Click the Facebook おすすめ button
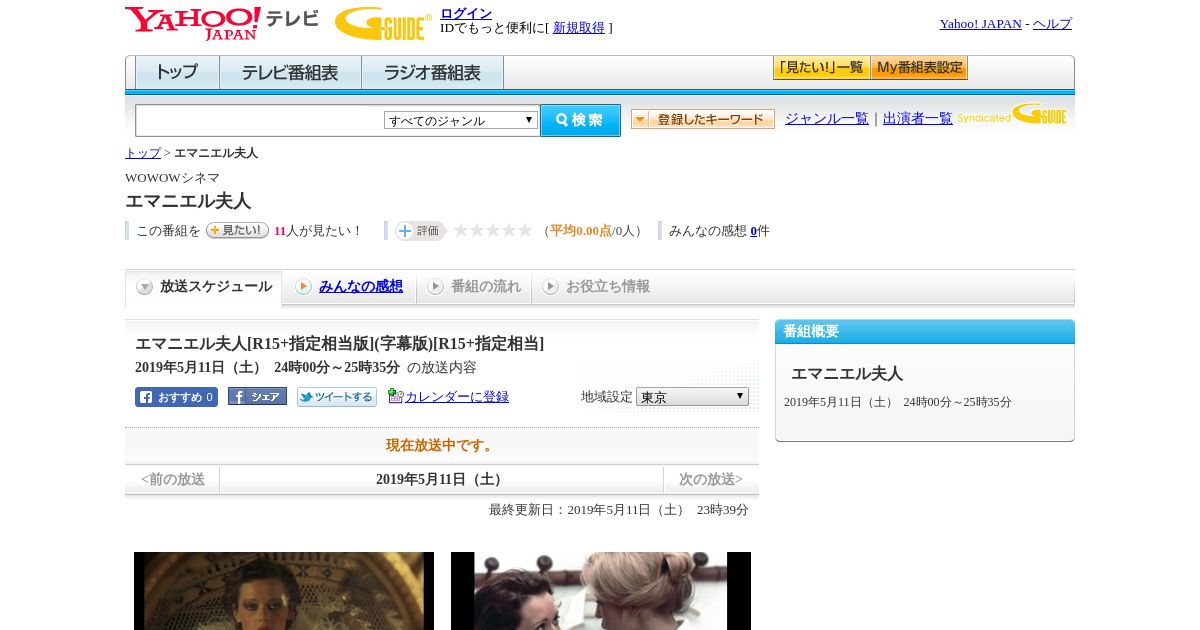This screenshot has width=1200, height=630. click(176, 397)
